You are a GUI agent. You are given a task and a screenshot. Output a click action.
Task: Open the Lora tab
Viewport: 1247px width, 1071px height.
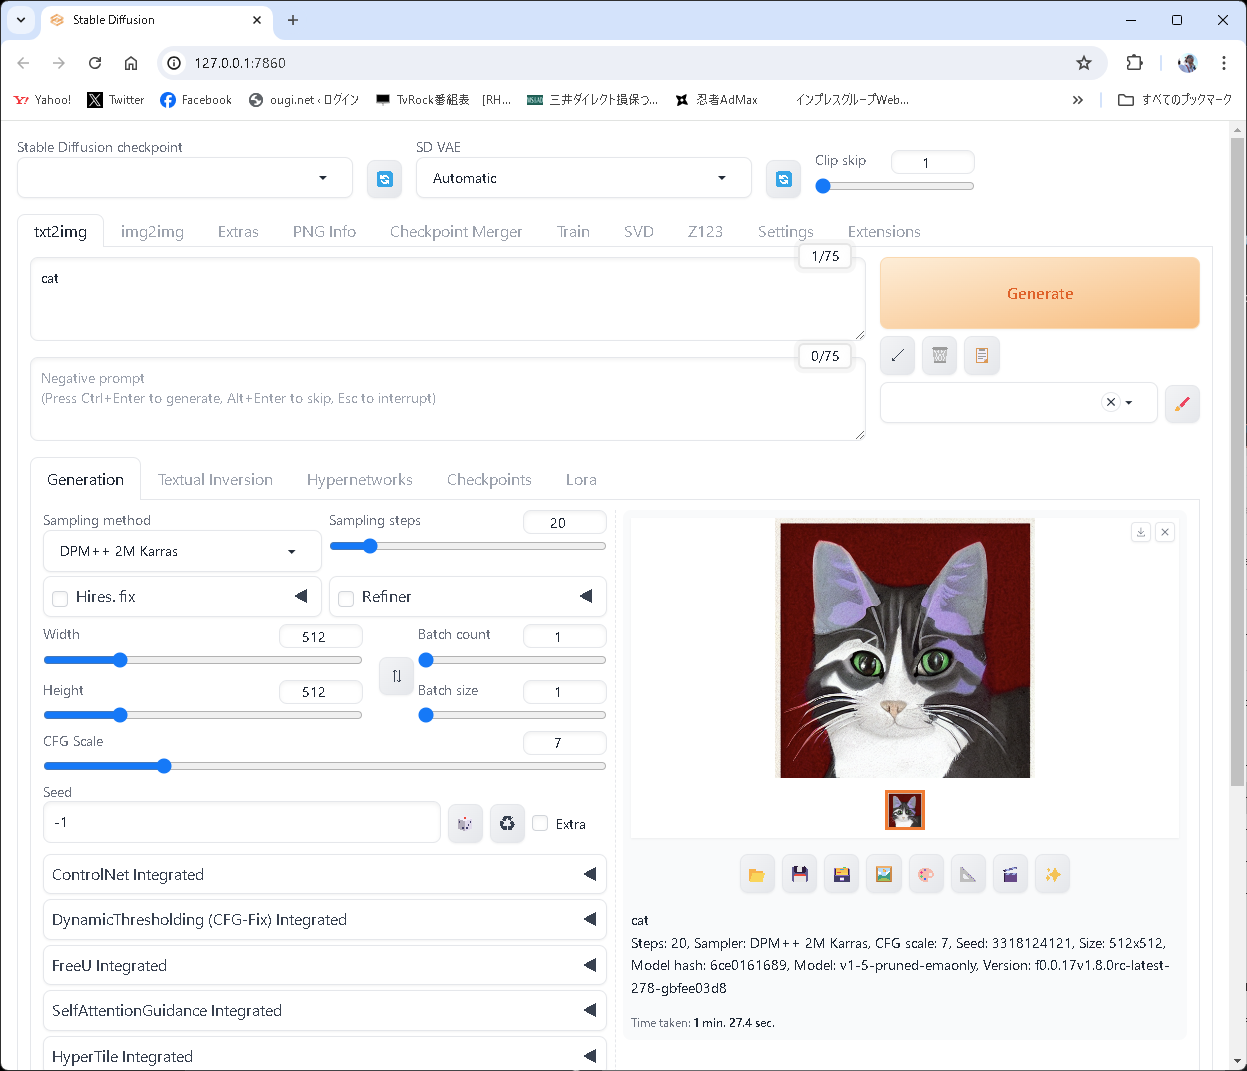point(581,479)
